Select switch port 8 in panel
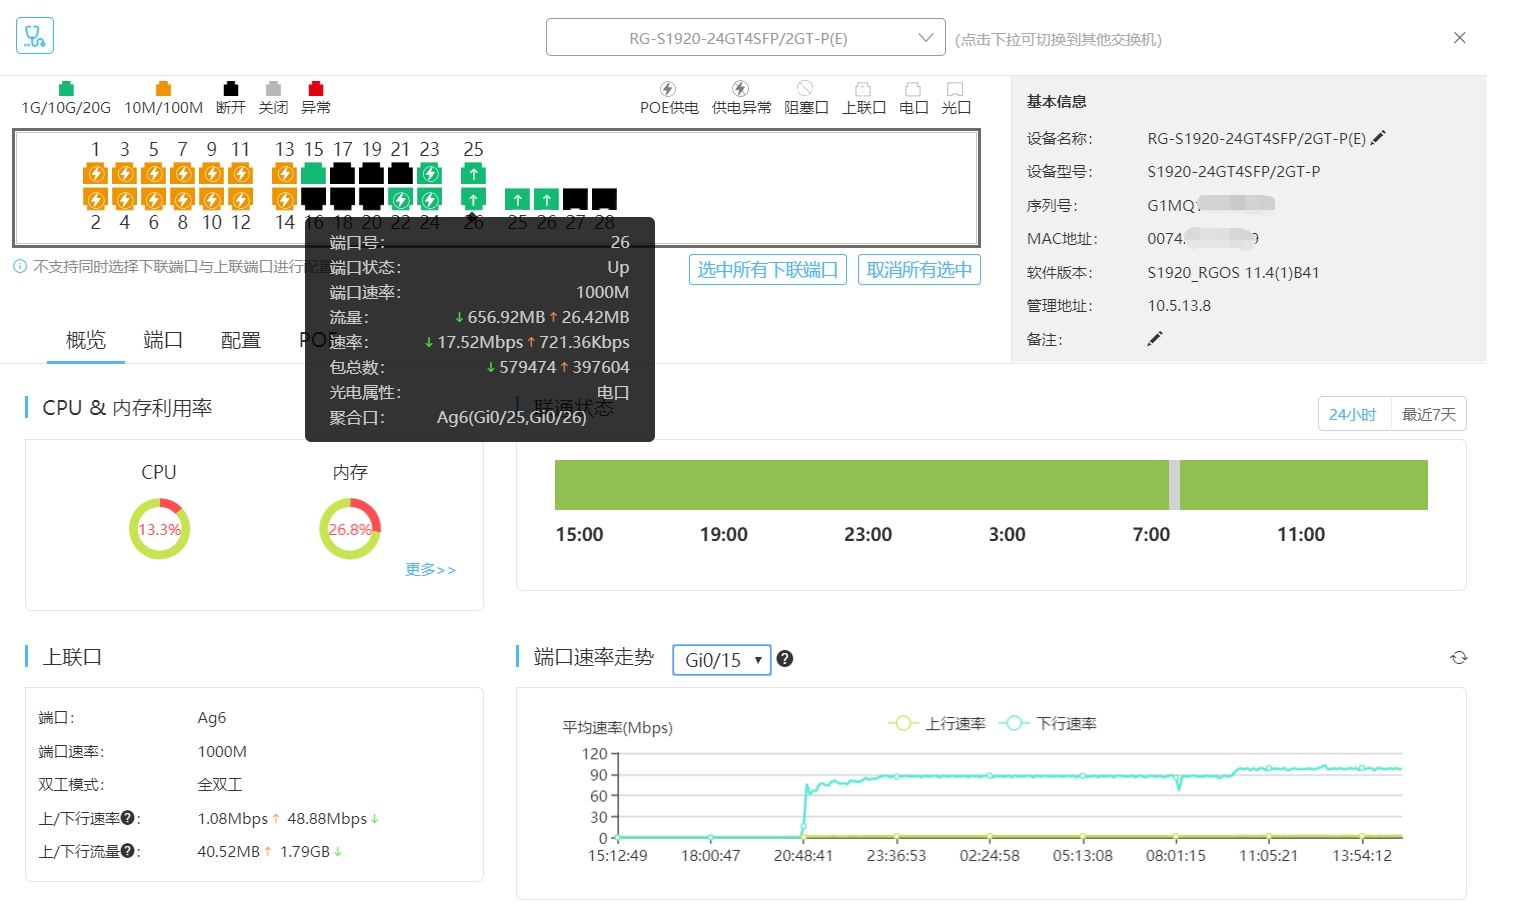 coord(182,199)
